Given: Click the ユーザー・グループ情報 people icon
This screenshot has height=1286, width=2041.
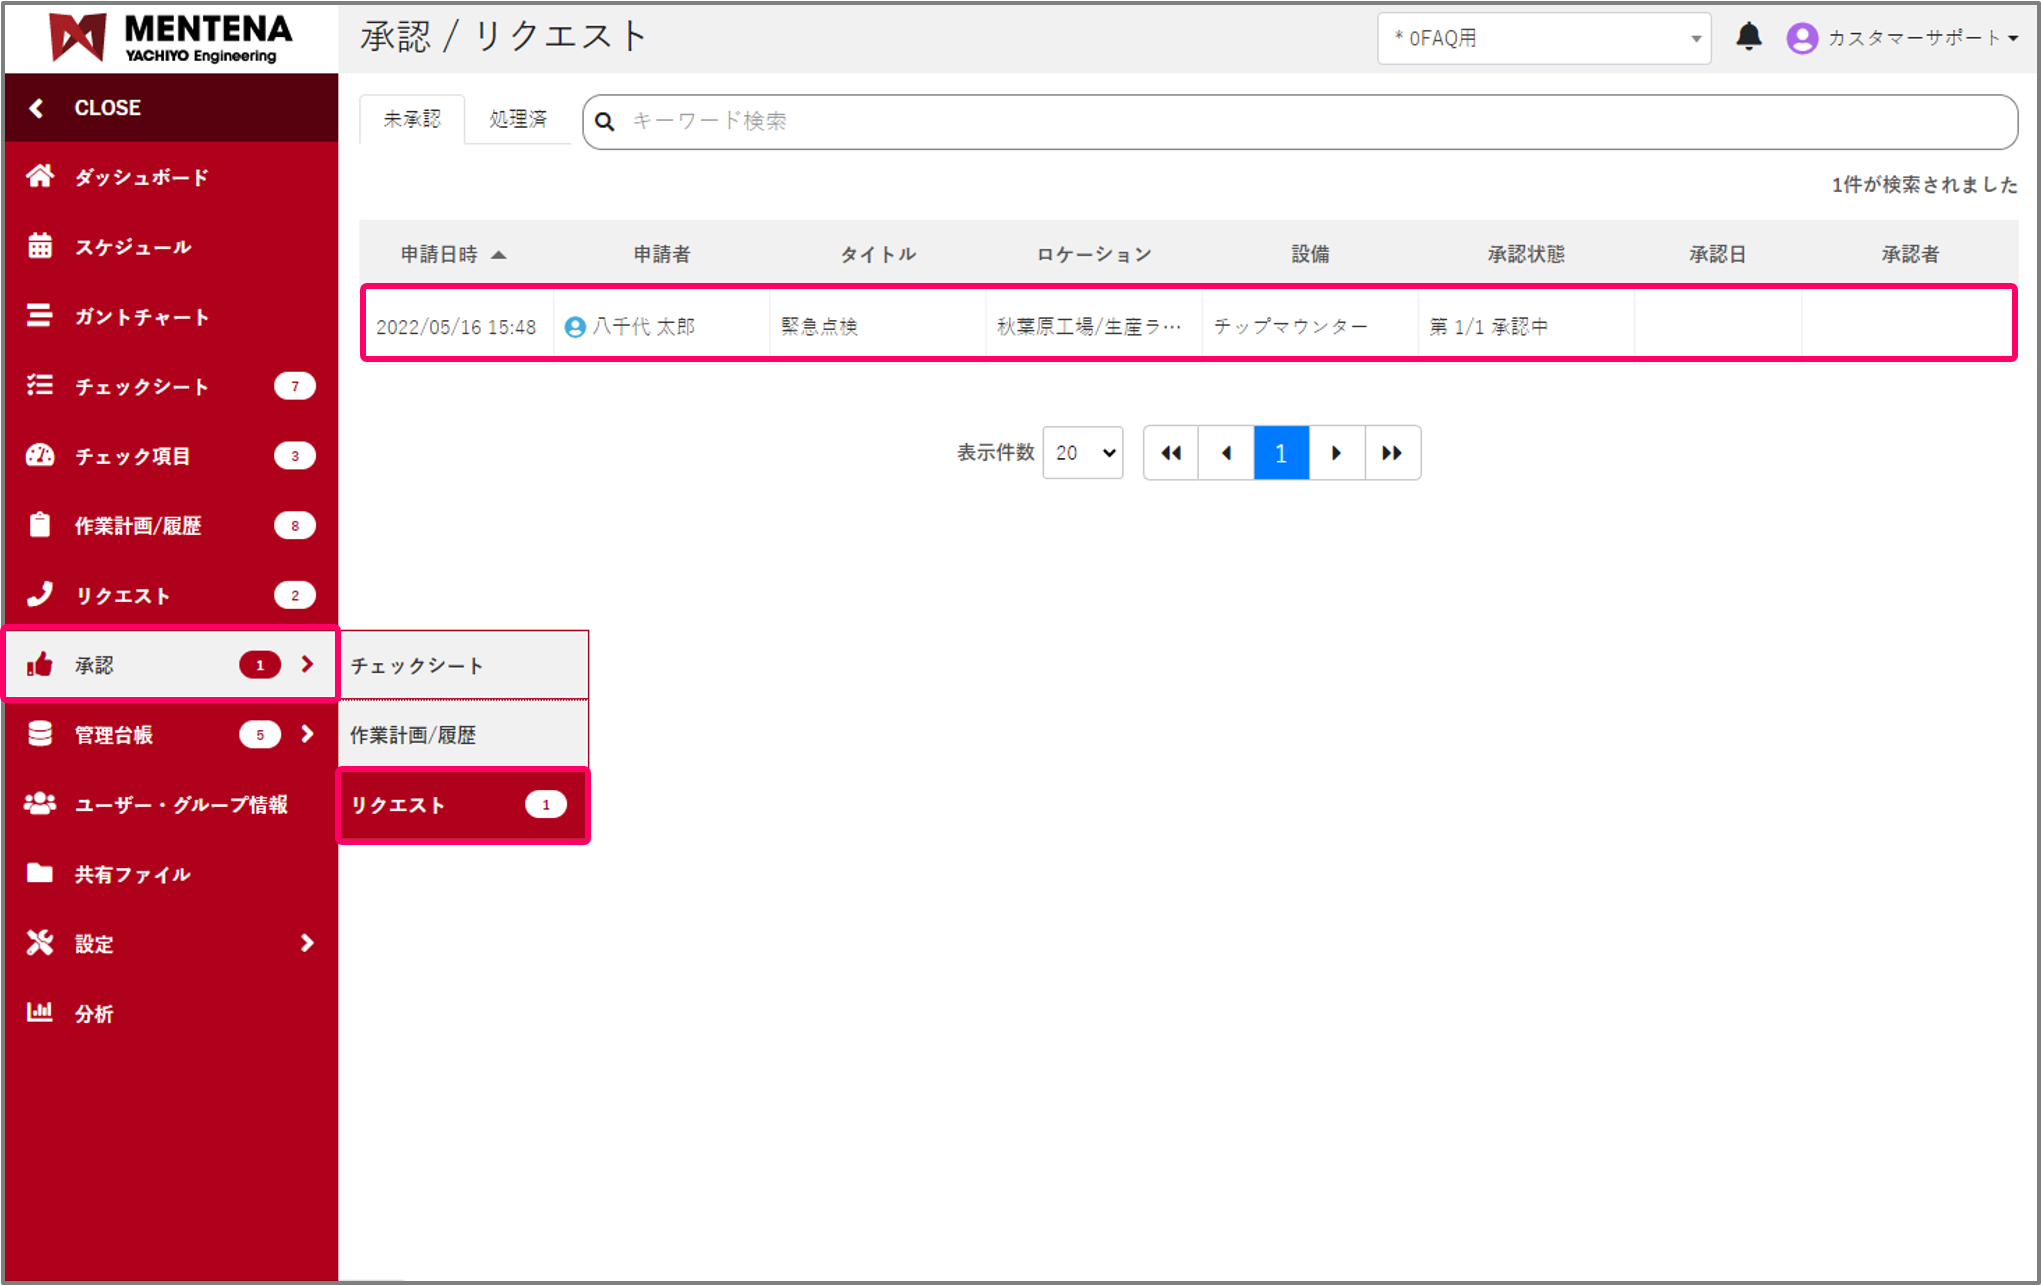Looking at the screenshot, I should pyautogui.click(x=40, y=804).
